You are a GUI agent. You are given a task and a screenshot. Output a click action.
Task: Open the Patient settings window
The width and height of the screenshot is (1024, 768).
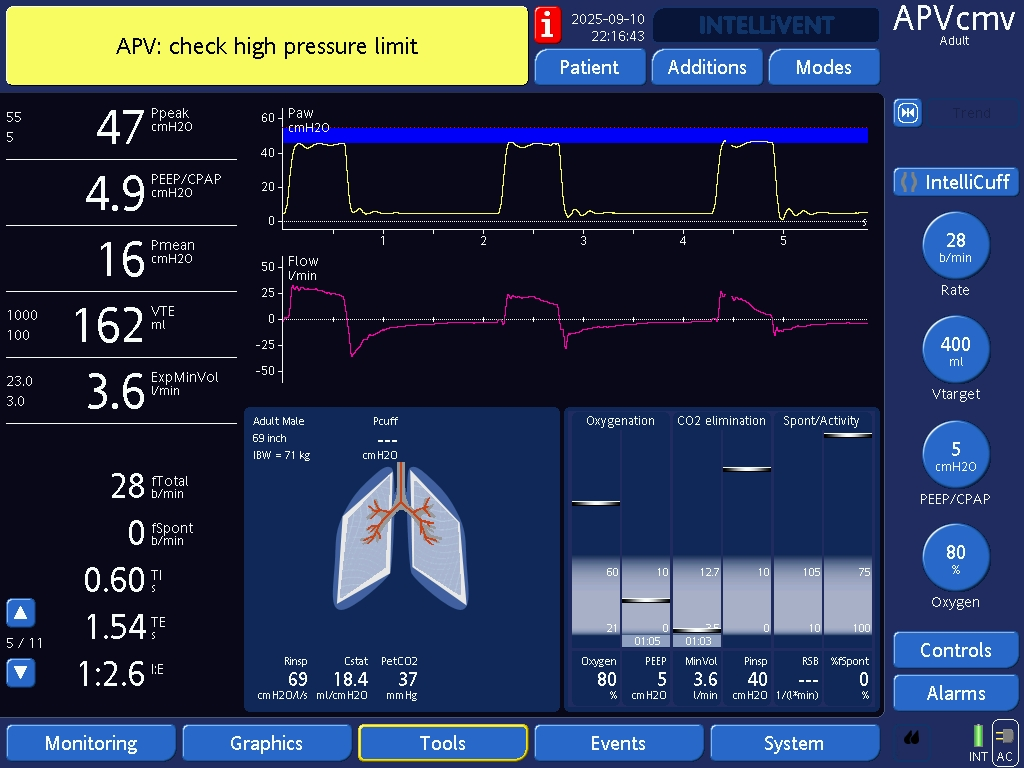pyautogui.click(x=589, y=67)
